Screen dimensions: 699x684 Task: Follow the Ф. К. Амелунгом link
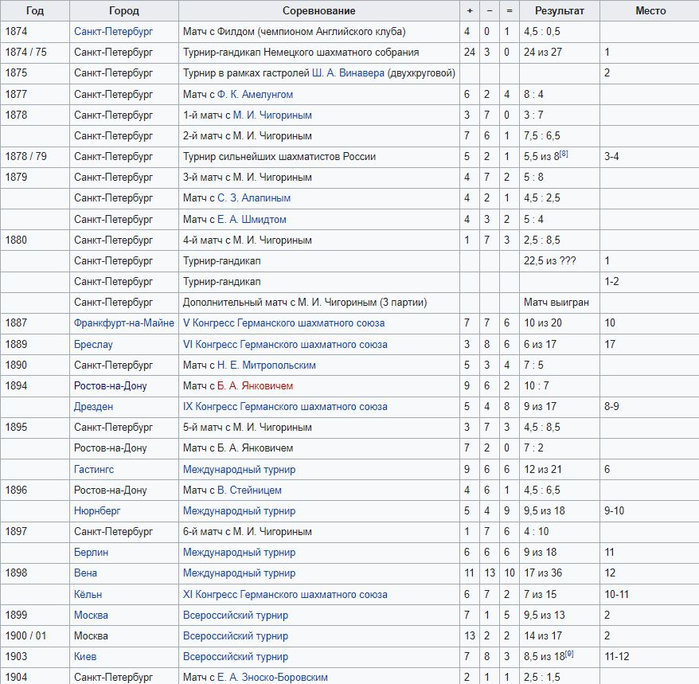tap(255, 95)
